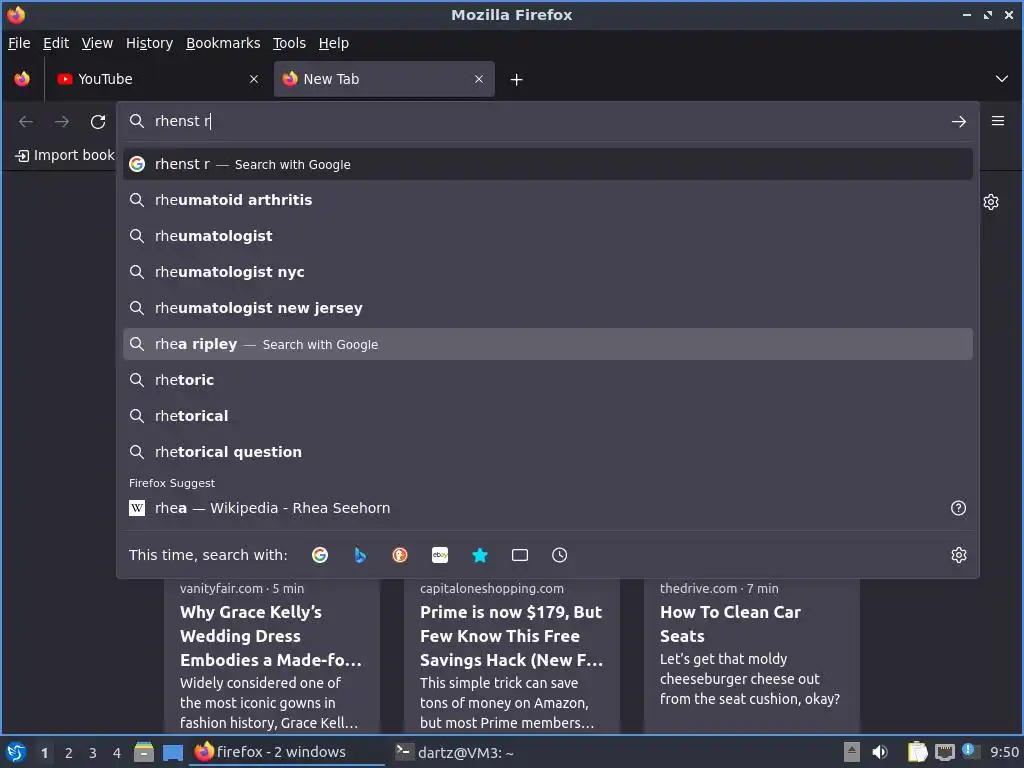Click the Go arrow in address bar
This screenshot has width=1024, height=768.
(x=959, y=121)
